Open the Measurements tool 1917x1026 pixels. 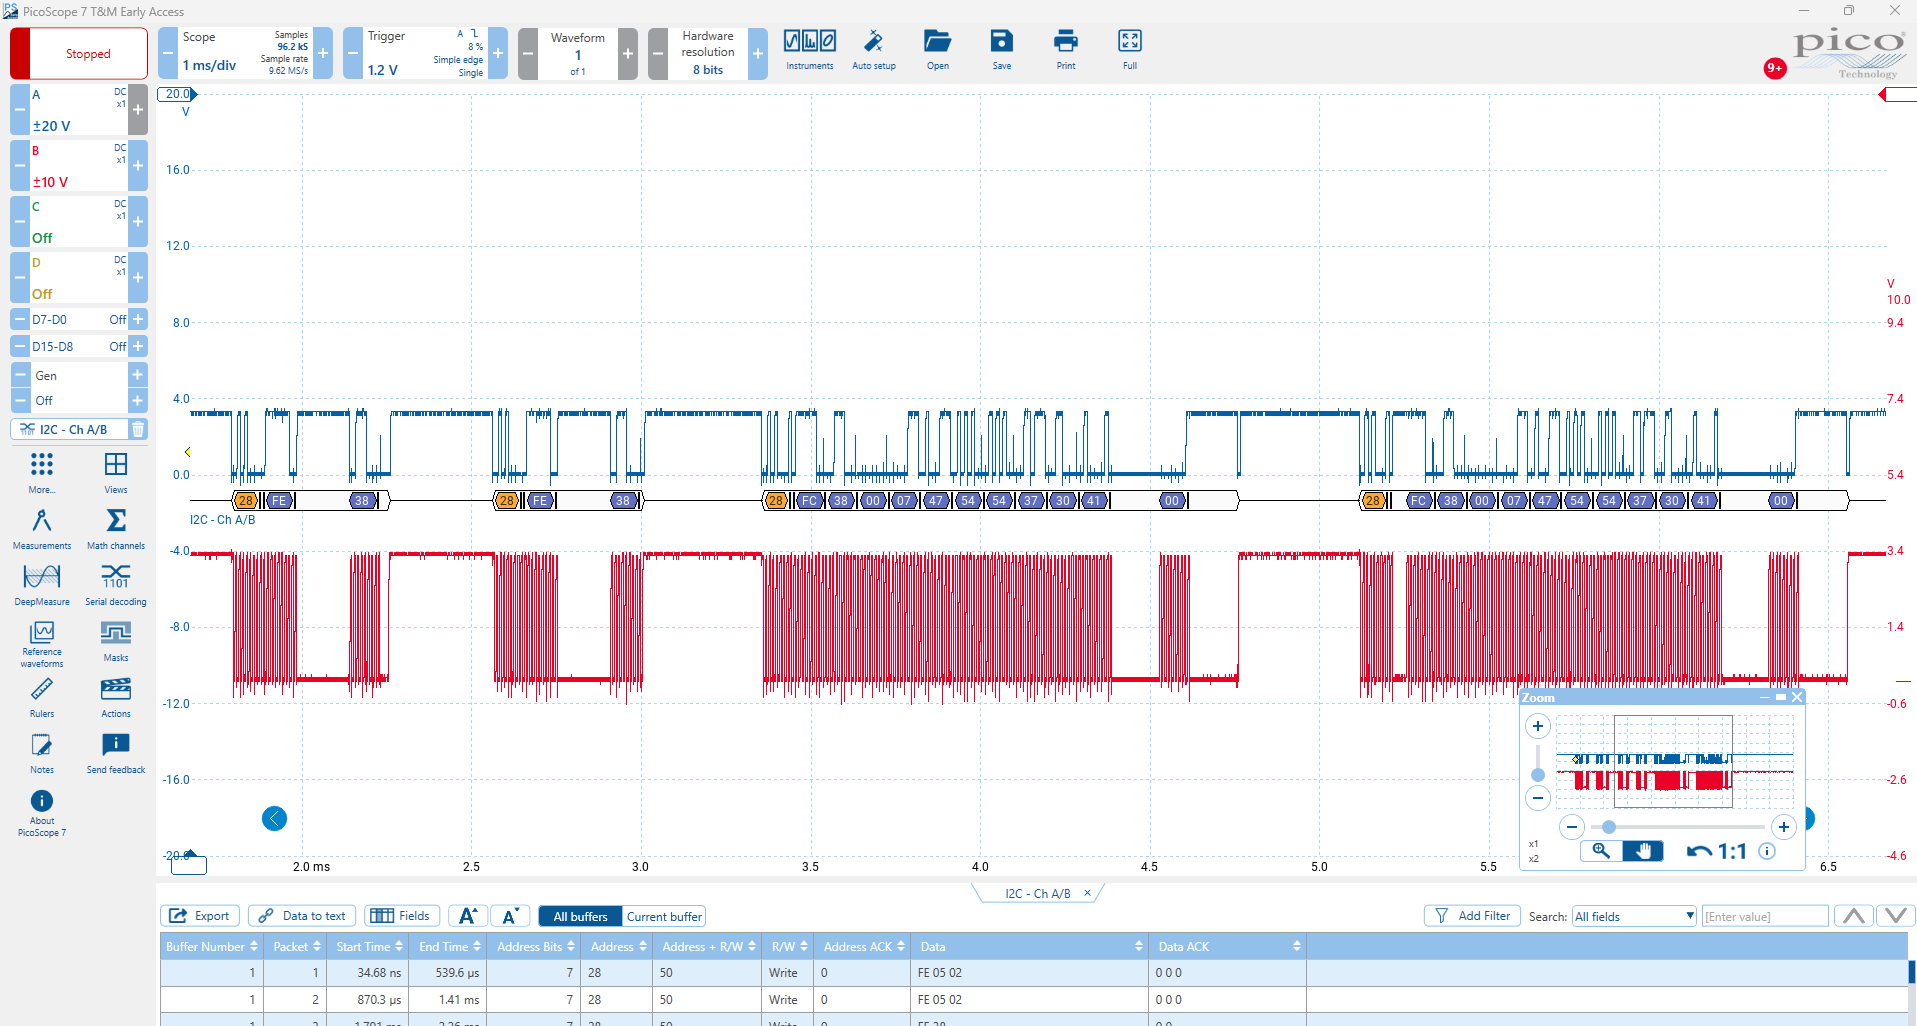pyautogui.click(x=42, y=529)
